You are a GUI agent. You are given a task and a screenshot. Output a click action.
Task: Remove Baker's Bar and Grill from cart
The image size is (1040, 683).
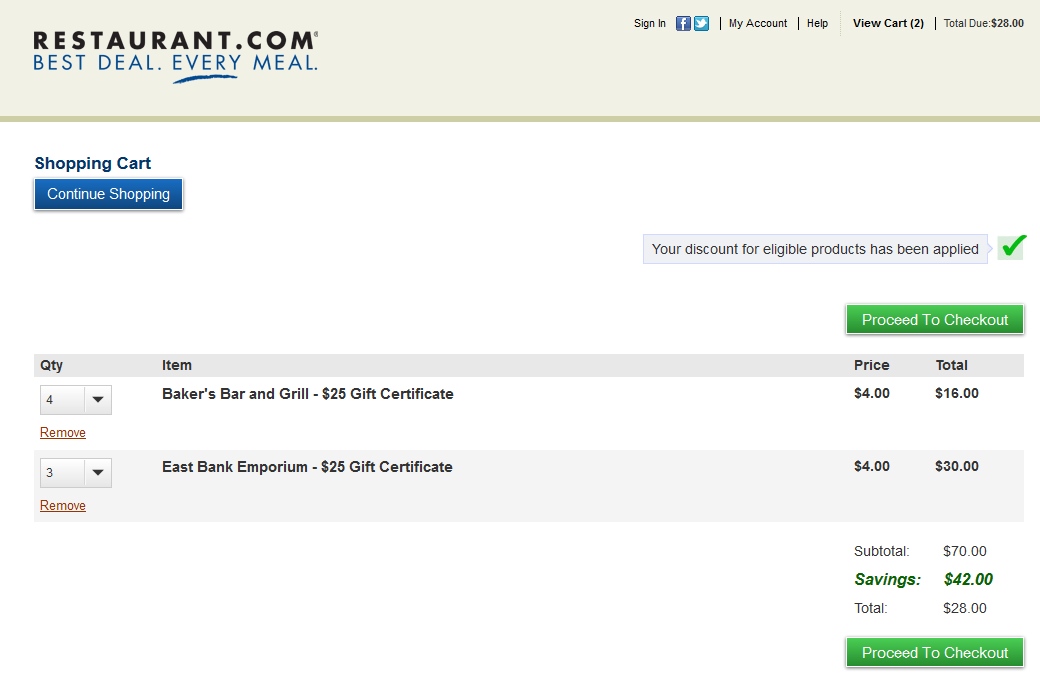pyautogui.click(x=63, y=433)
